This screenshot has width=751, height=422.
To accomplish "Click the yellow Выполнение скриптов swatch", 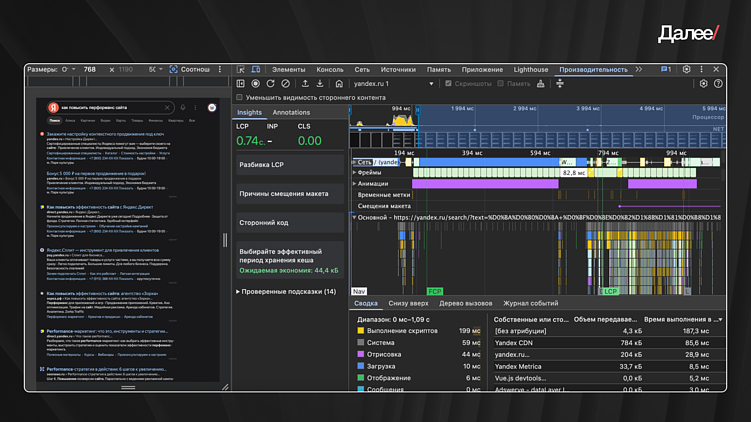I will coord(361,331).
